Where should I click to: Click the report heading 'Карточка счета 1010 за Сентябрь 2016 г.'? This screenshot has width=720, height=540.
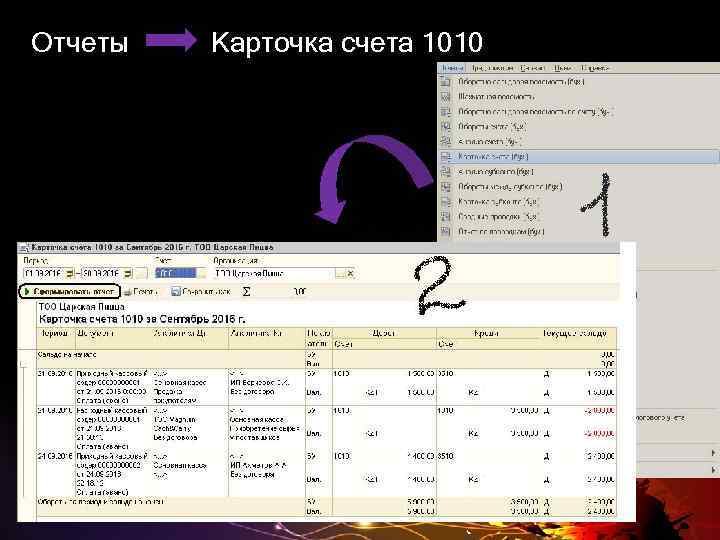pyautogui.click(x=142, y=319)
